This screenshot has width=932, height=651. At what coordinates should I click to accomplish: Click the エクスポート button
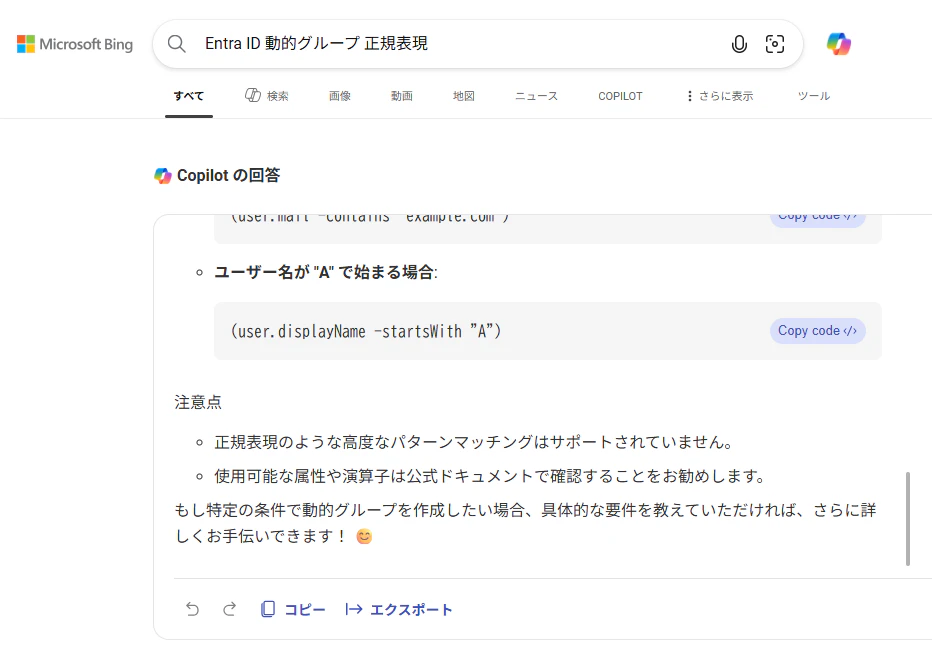coord(399,609)
